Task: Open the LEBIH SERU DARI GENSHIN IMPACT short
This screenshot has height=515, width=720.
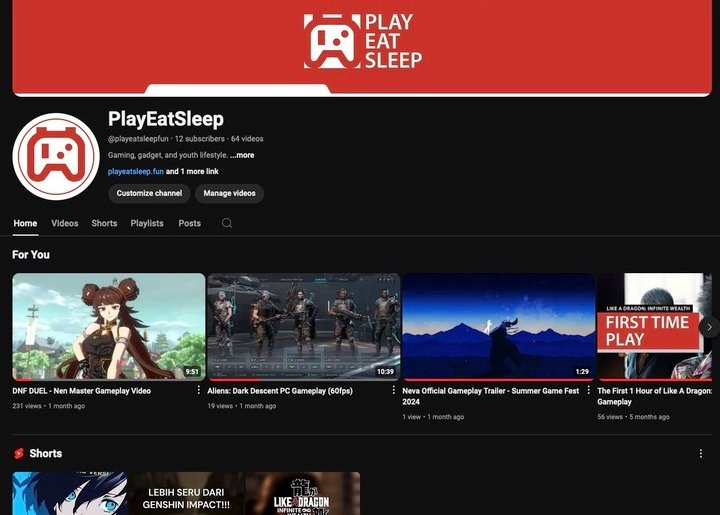Action: click(x=186, y=493)
